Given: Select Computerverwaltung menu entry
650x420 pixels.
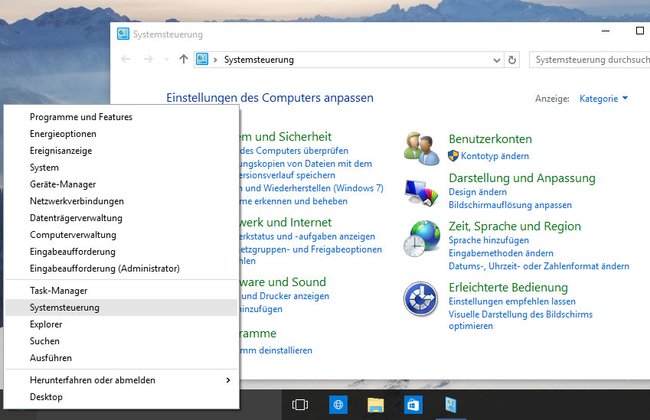Looking at the screenshot, I should 122,235.
